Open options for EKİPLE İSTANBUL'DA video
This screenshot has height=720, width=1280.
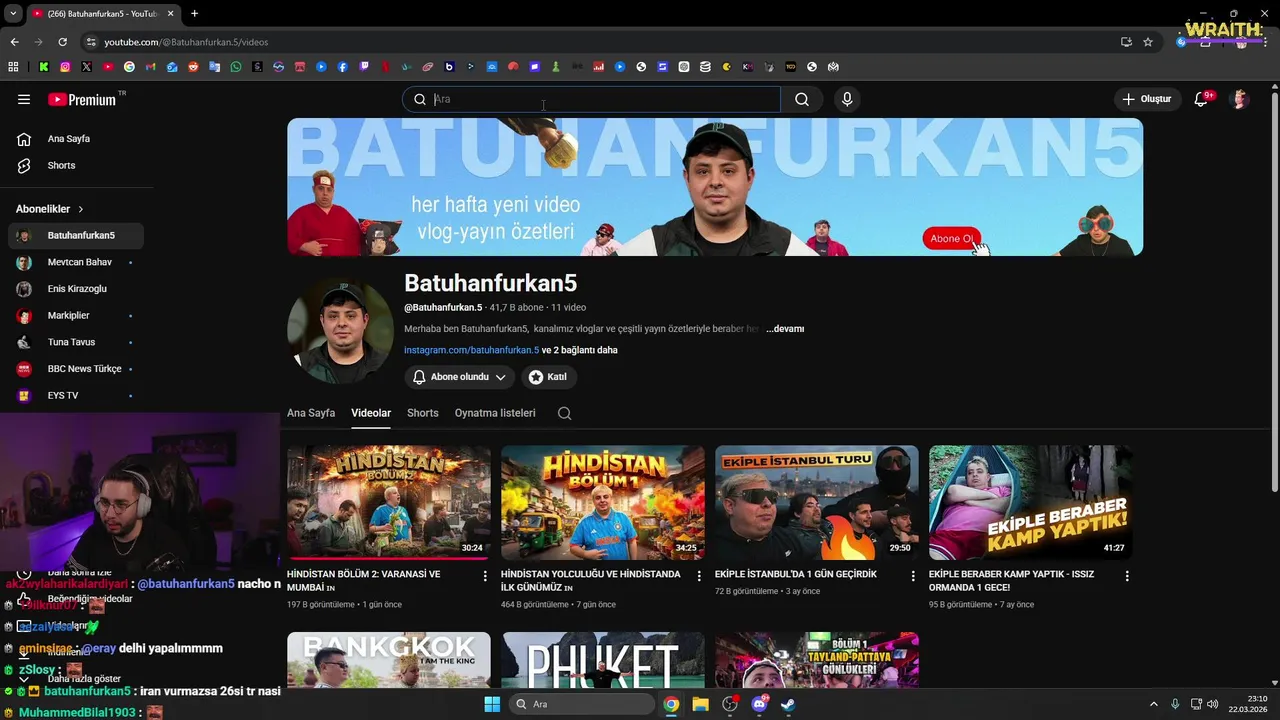(x=913, y=576)
